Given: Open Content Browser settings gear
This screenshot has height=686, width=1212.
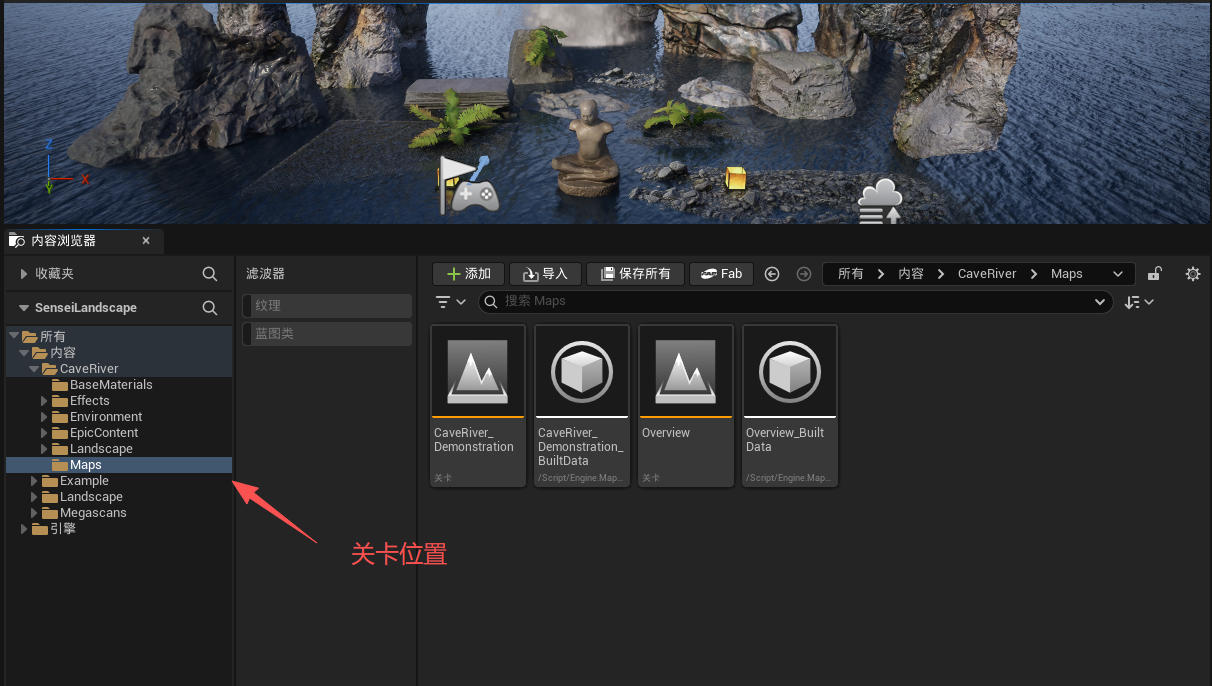Looking at the screenshot, I should (x=1192, y=274).
